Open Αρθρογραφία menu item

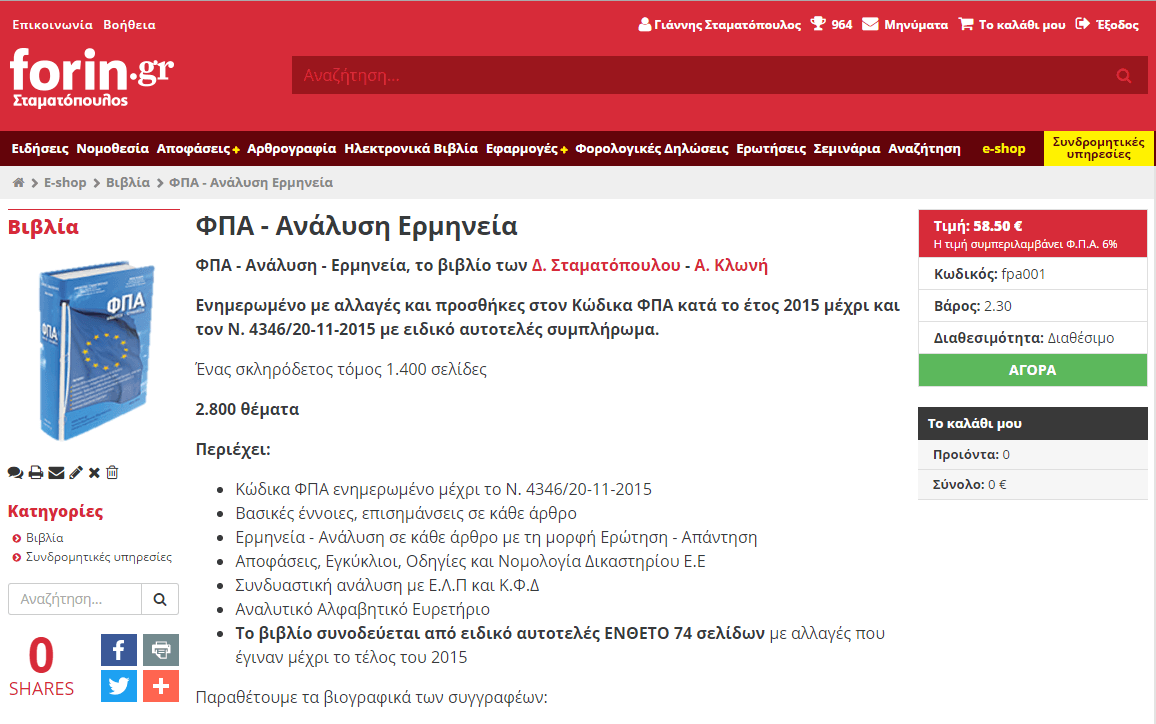click(291, 148)
